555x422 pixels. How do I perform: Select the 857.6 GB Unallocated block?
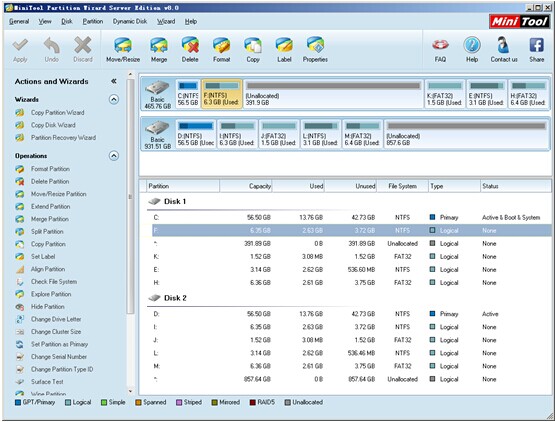point(467,134)
